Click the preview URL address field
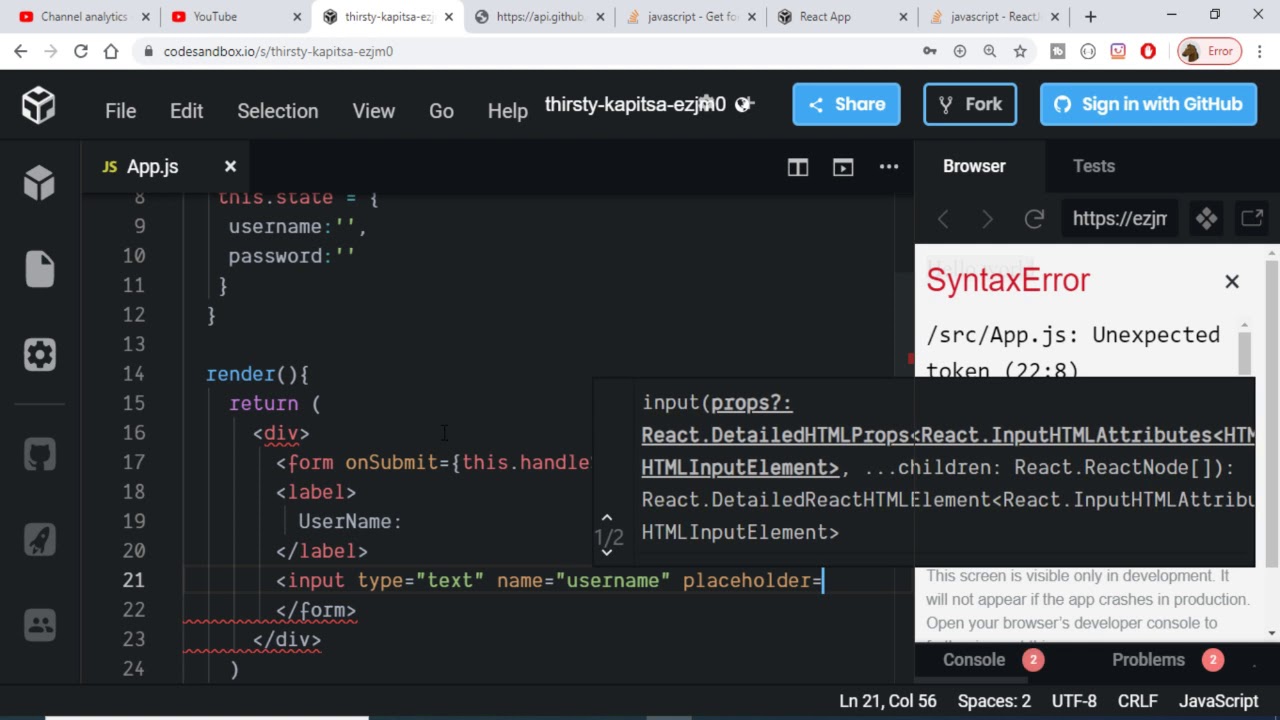The width and height of the screenshot is (1280, 720). click(1119, 219)
